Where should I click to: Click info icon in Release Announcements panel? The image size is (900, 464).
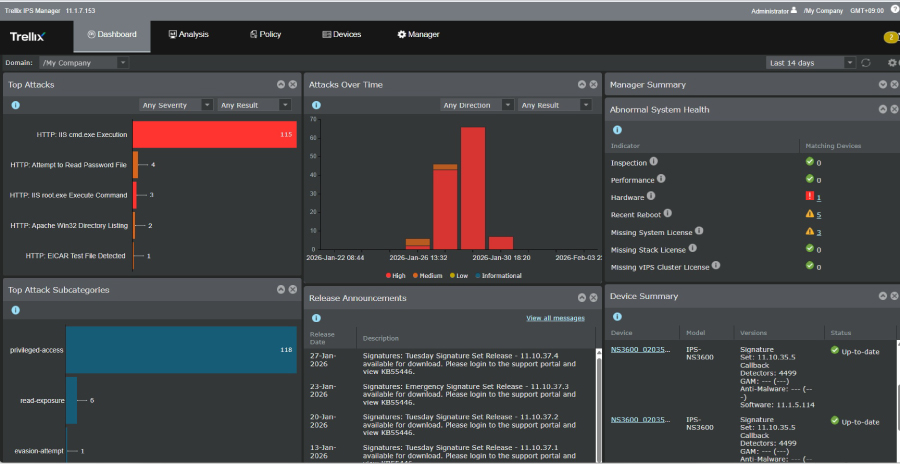tap(316, 318)
